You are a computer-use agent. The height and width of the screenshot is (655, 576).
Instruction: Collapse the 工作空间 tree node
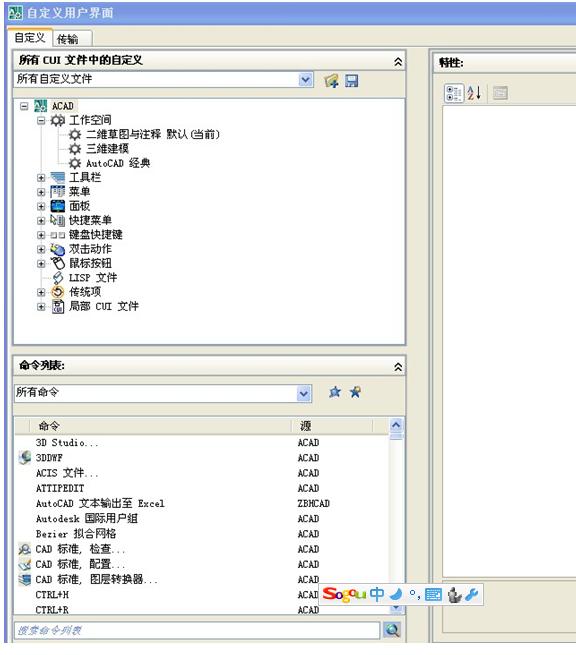(x=41, y=121)
